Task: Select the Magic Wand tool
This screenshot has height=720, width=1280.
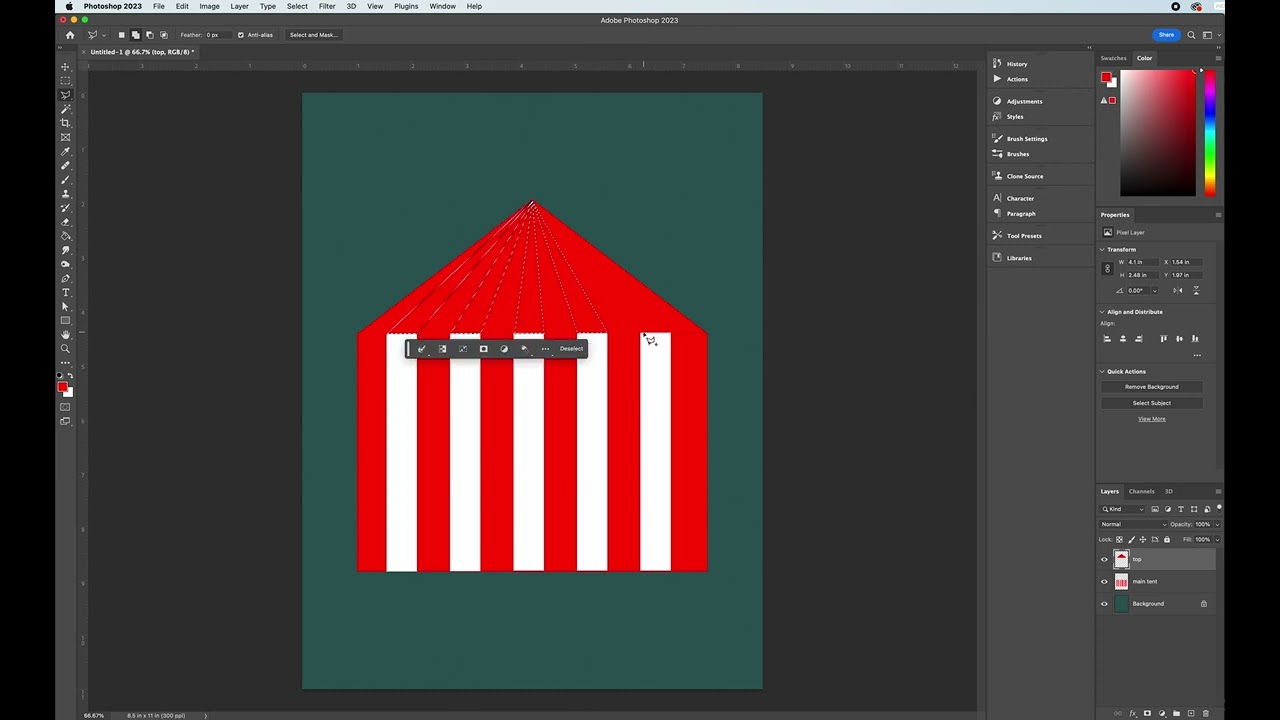Action: 66,109
